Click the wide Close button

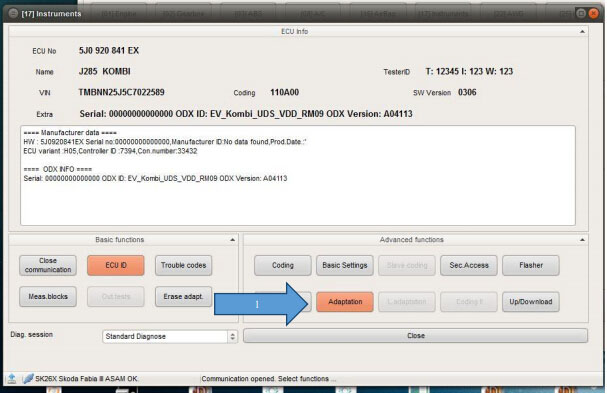click(x=415, y=336)
